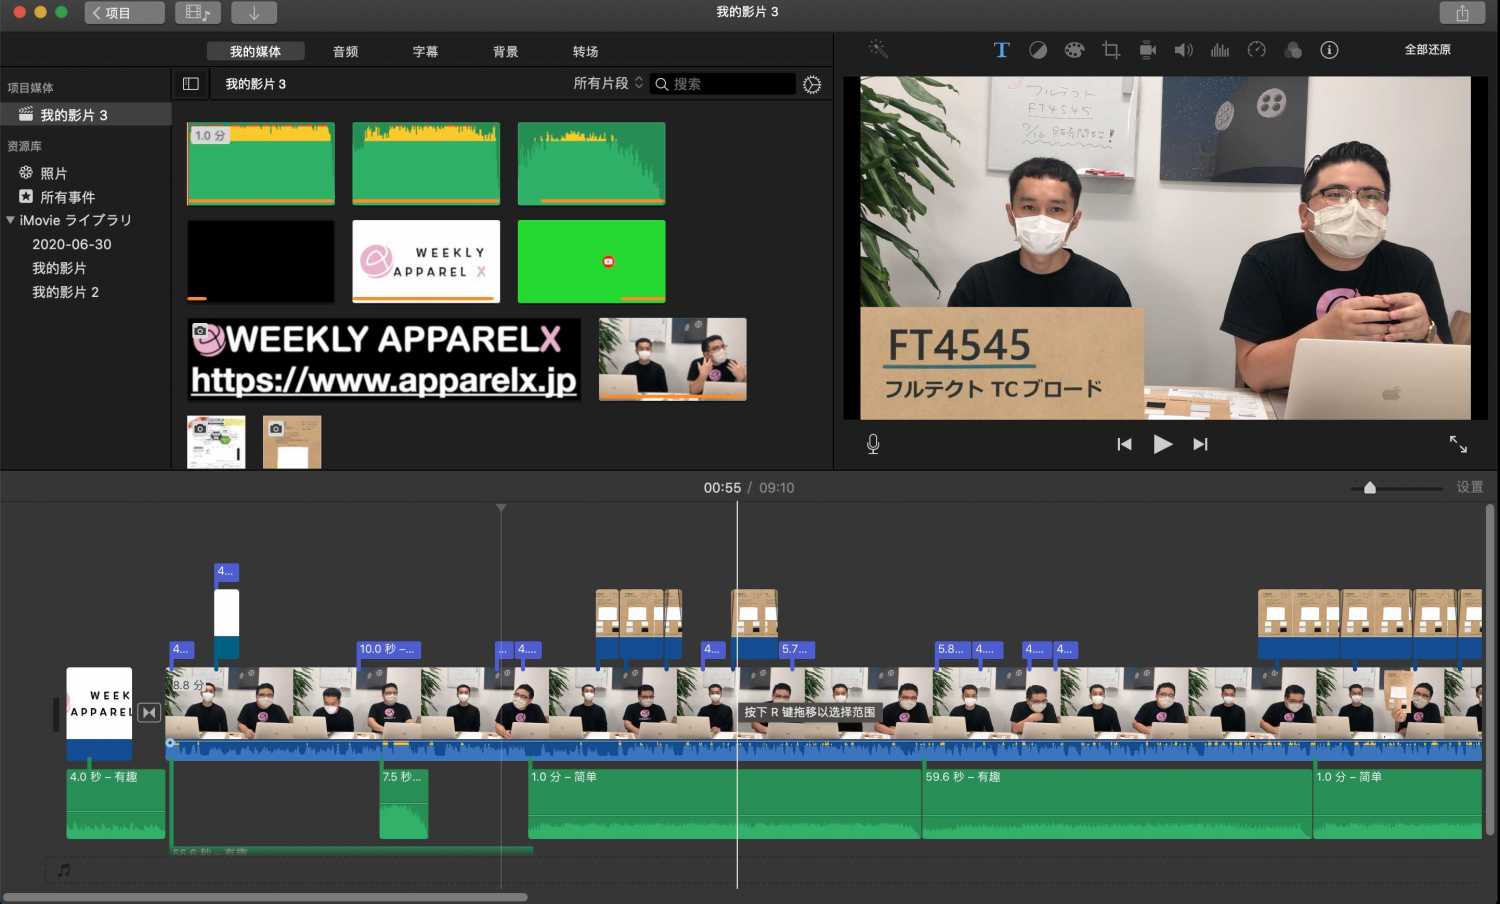Screen dimensions: 1500x904
Task: Open the Color Correction palette icon
Action: point(1074,50)
